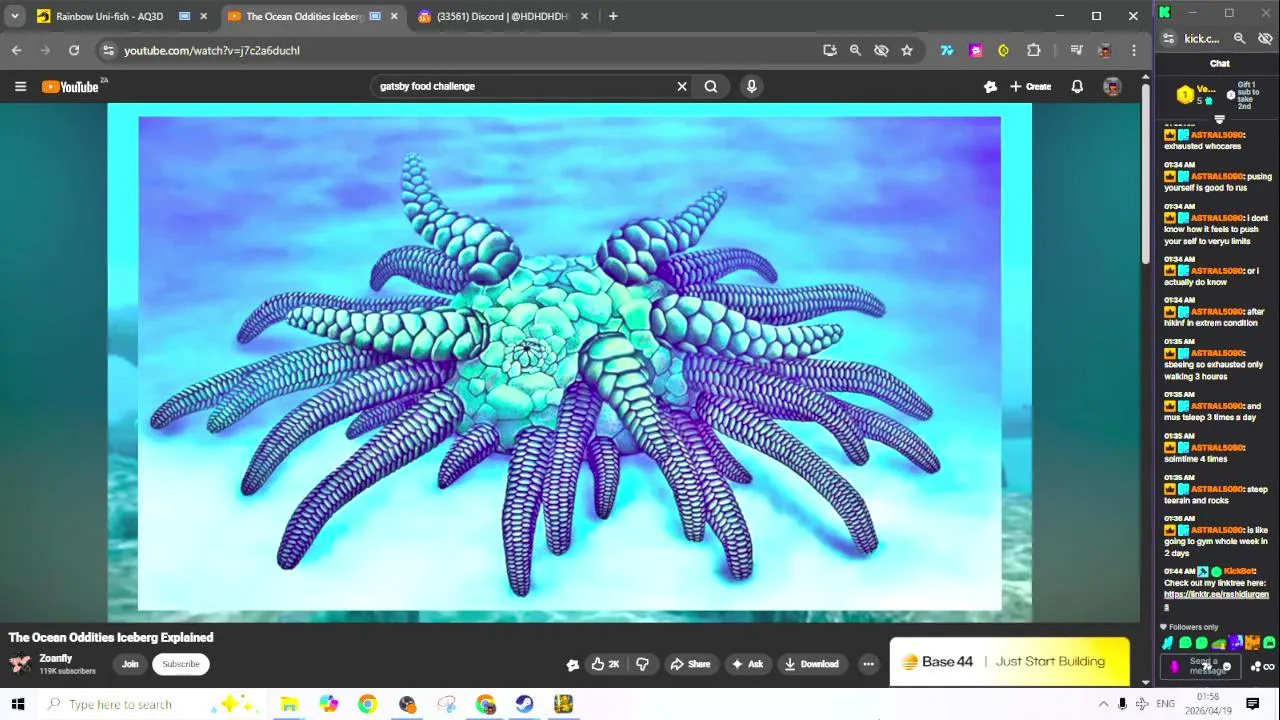
Task: Toggle the Kick window eye-slash icon
Action: pyautogui.click(x=1265, y=39)
